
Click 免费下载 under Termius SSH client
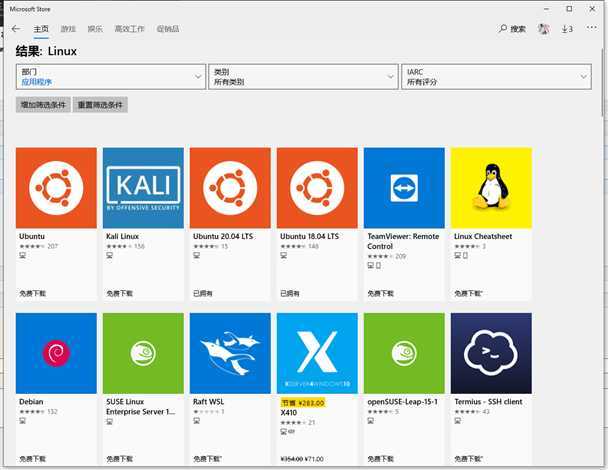click(468, 459)
